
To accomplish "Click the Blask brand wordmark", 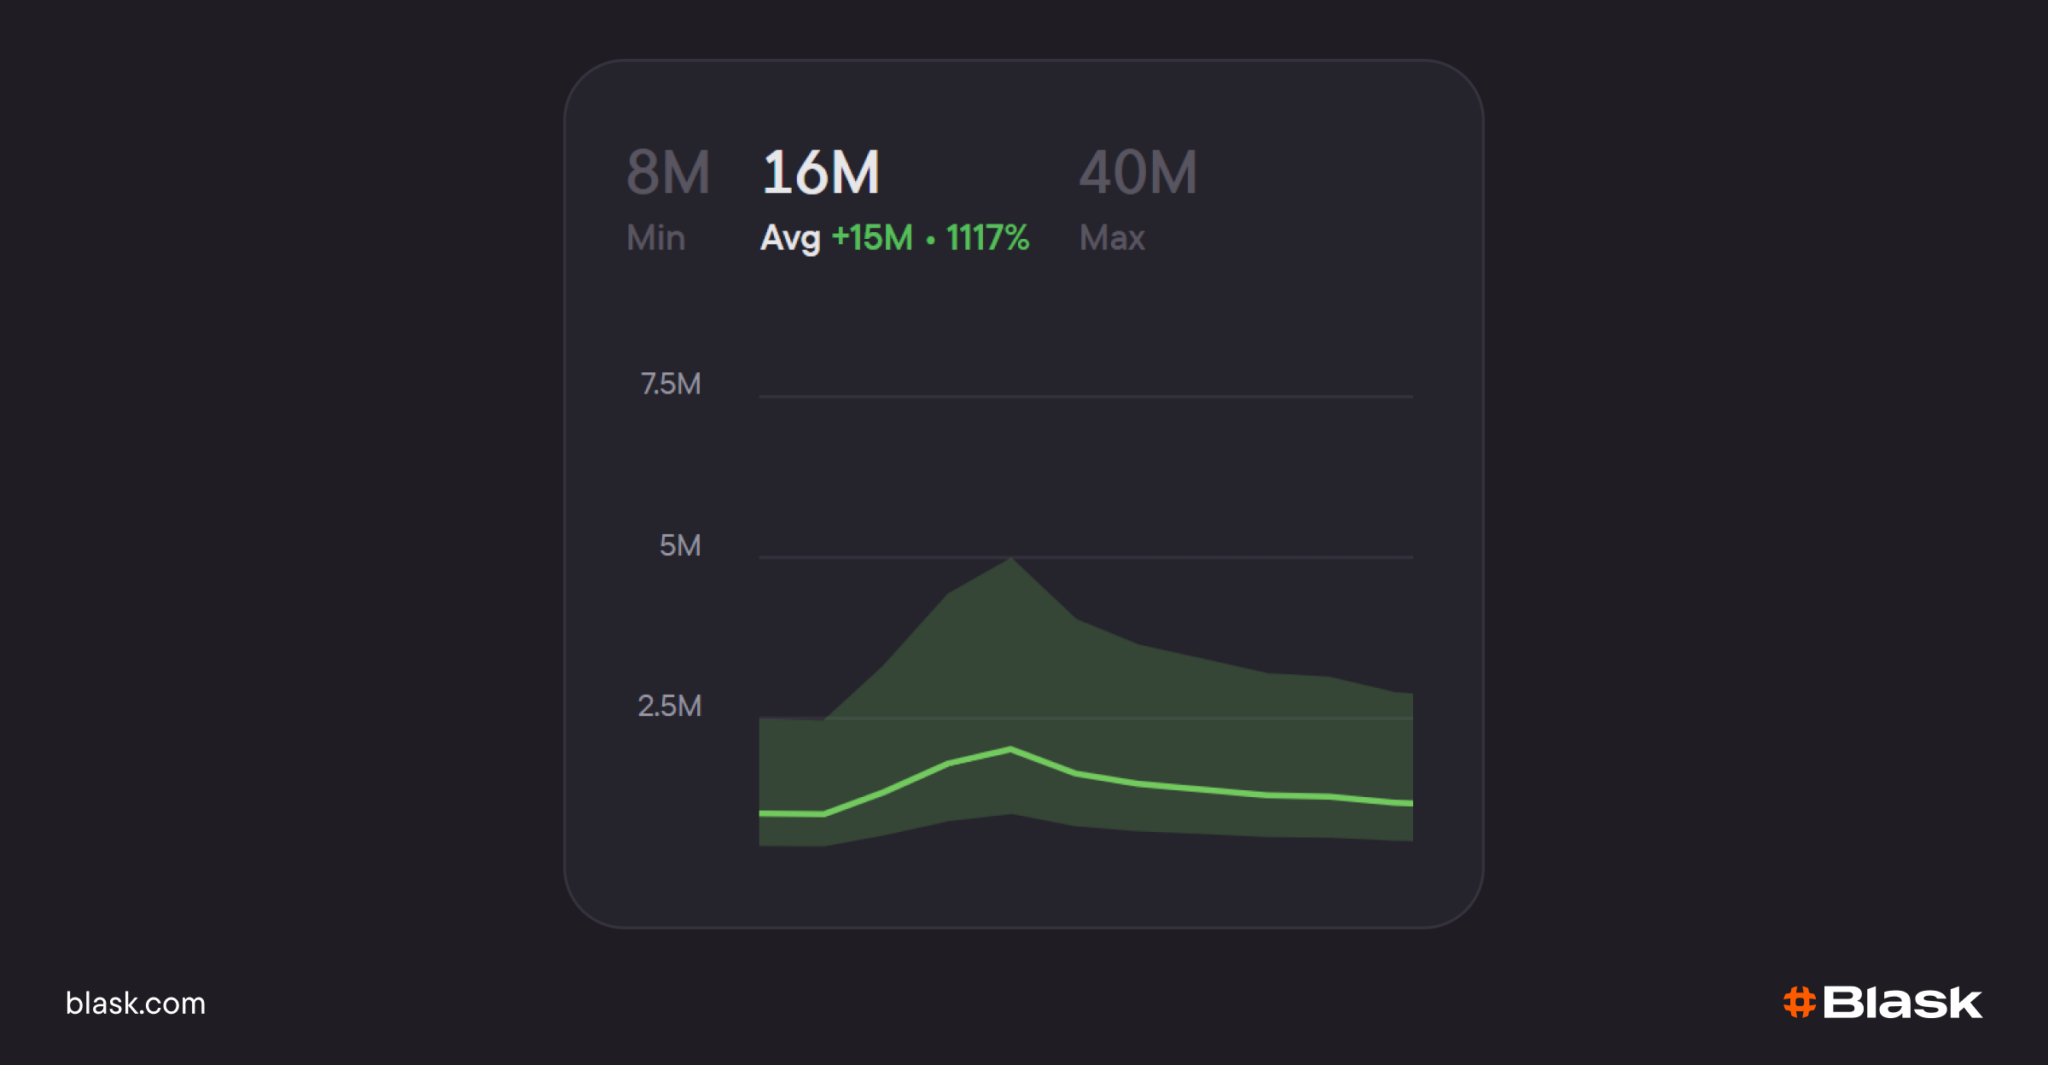I will tap(1902, 1002).
